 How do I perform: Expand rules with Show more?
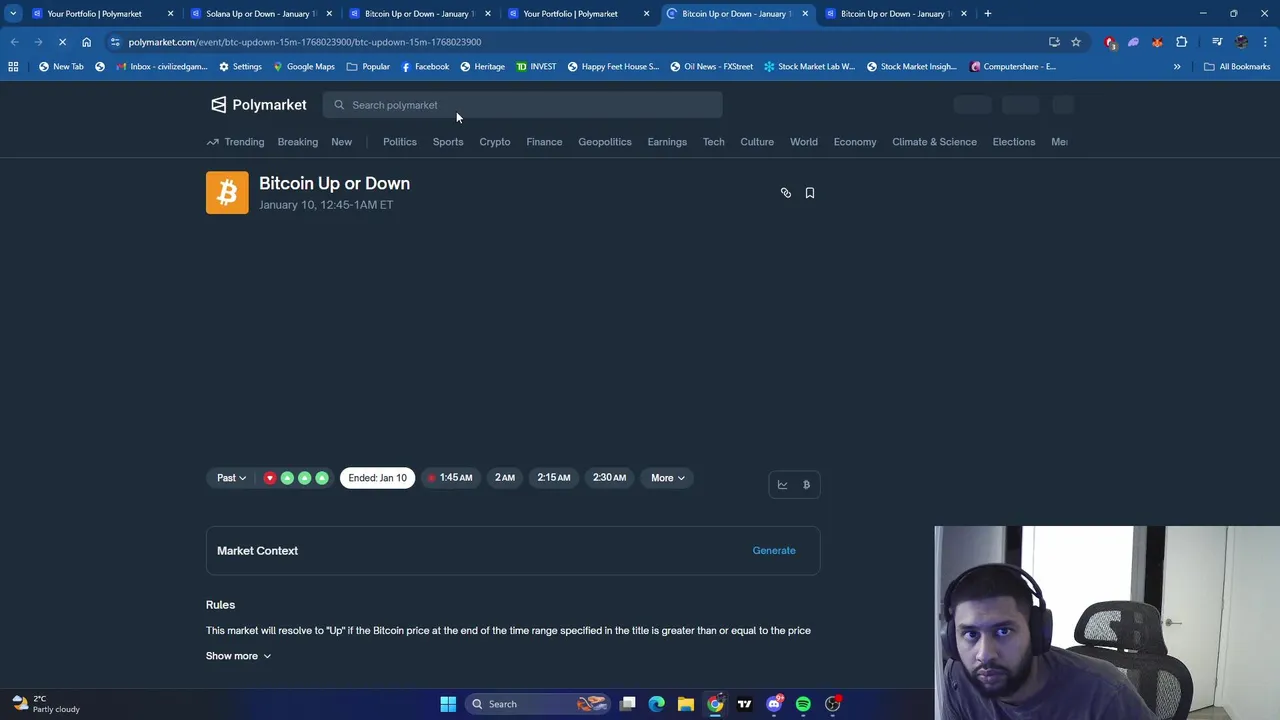(238, 656)
